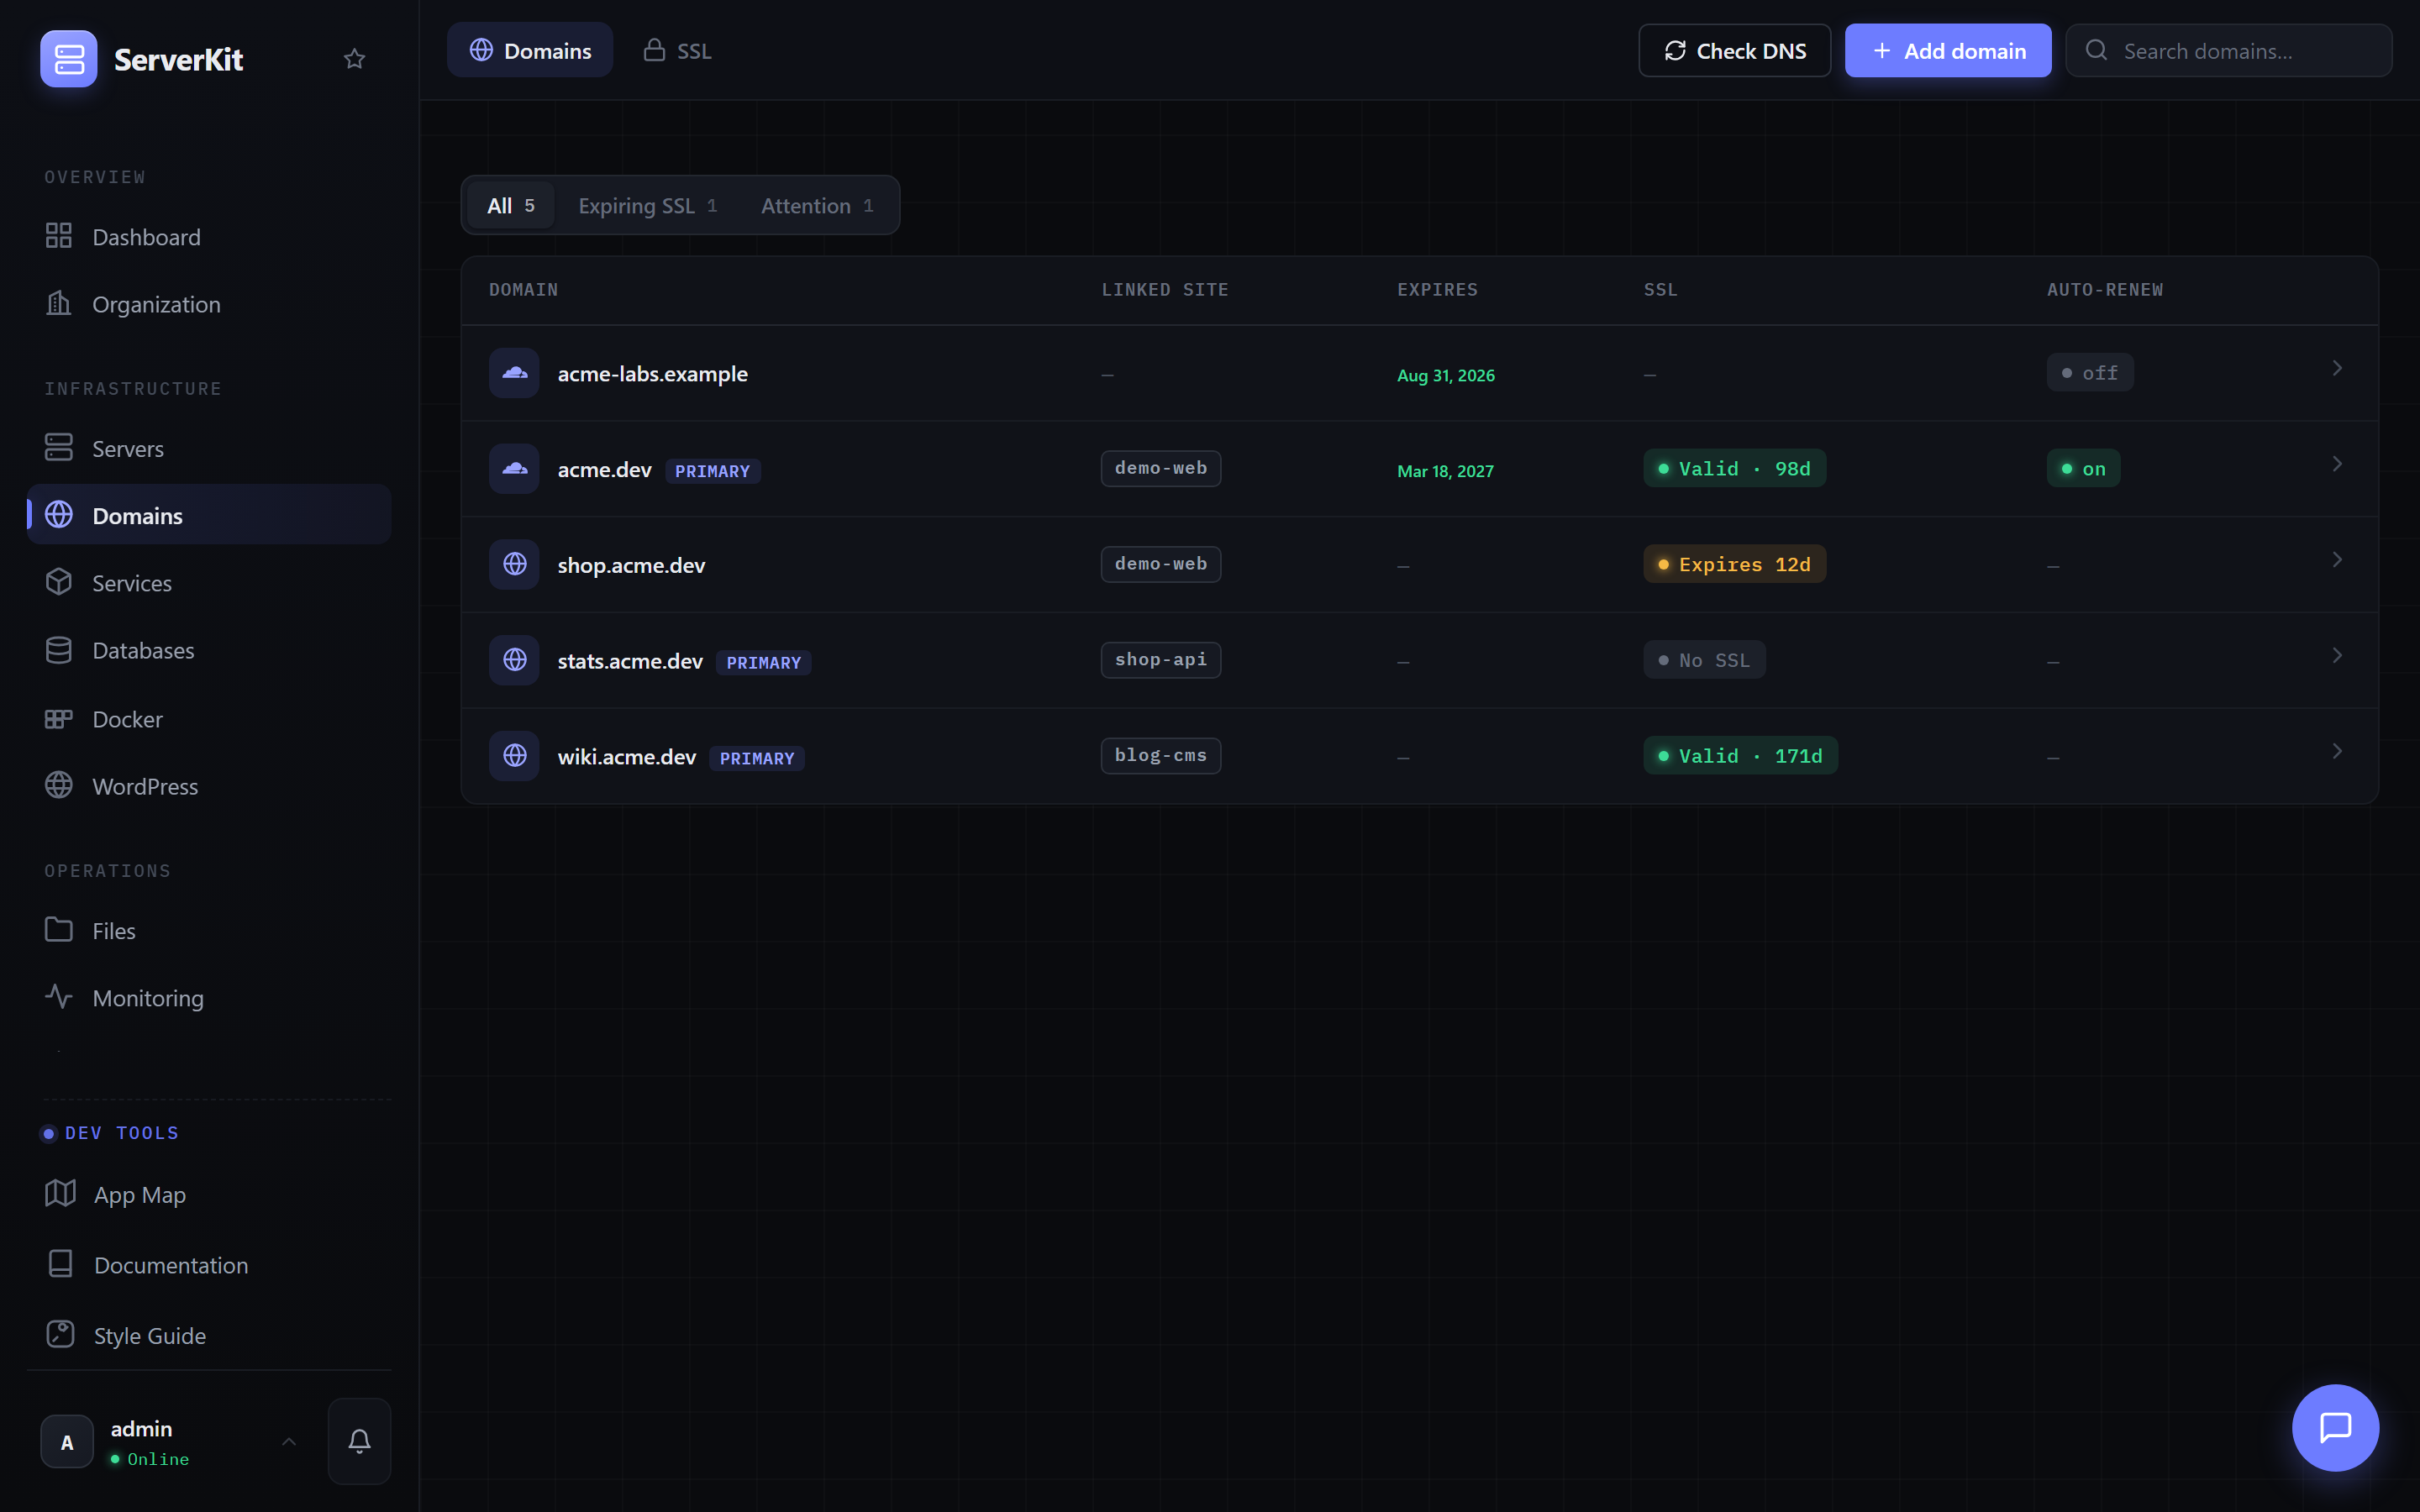The height and width of the screenshot is (1512, 2420).
Task: Select the All filter tab
Action: pos(511,205)
